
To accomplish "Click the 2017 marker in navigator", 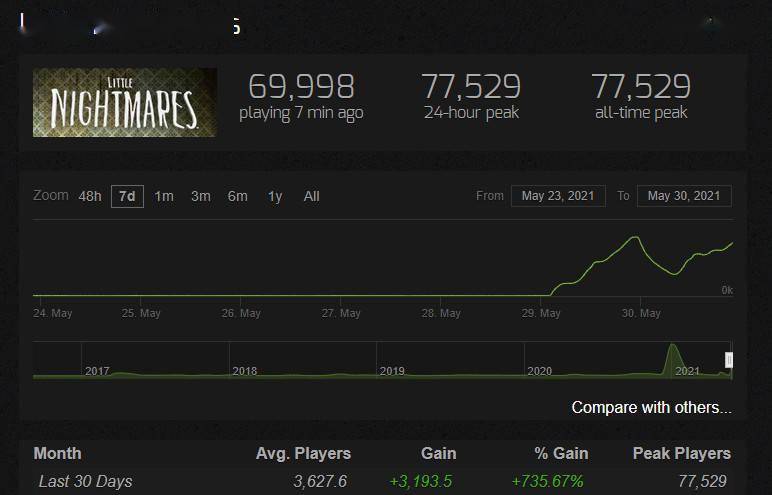I will tap(97, 371).
